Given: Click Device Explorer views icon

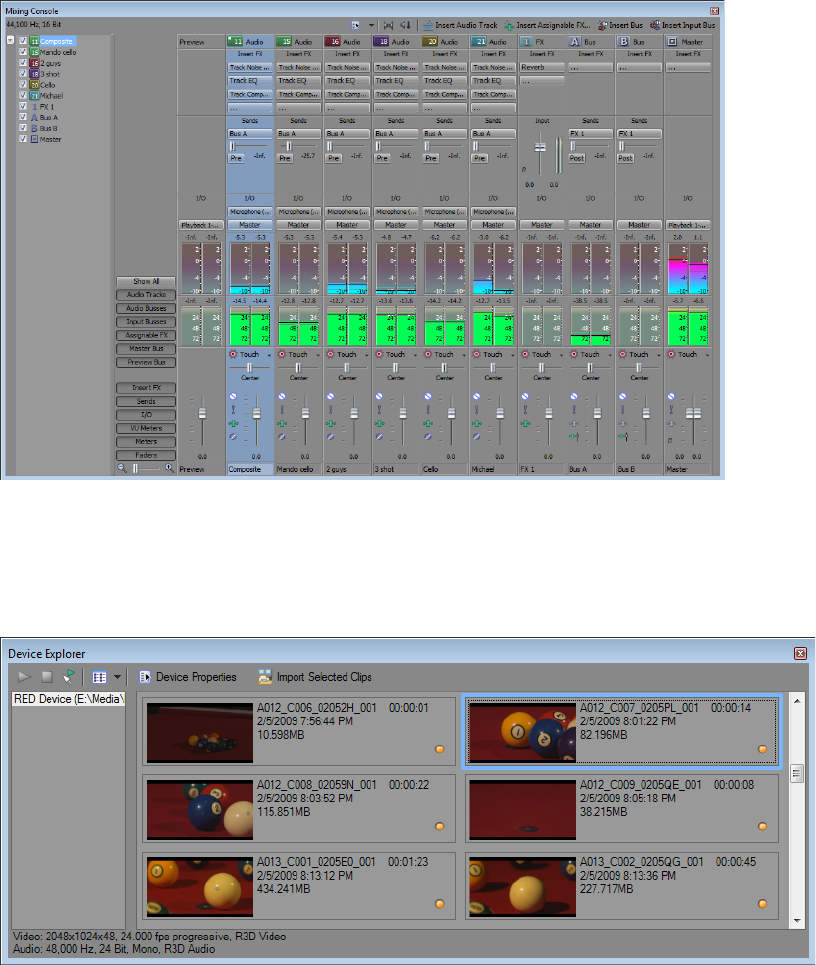Looking at the screenshot, I should point(99,677).
